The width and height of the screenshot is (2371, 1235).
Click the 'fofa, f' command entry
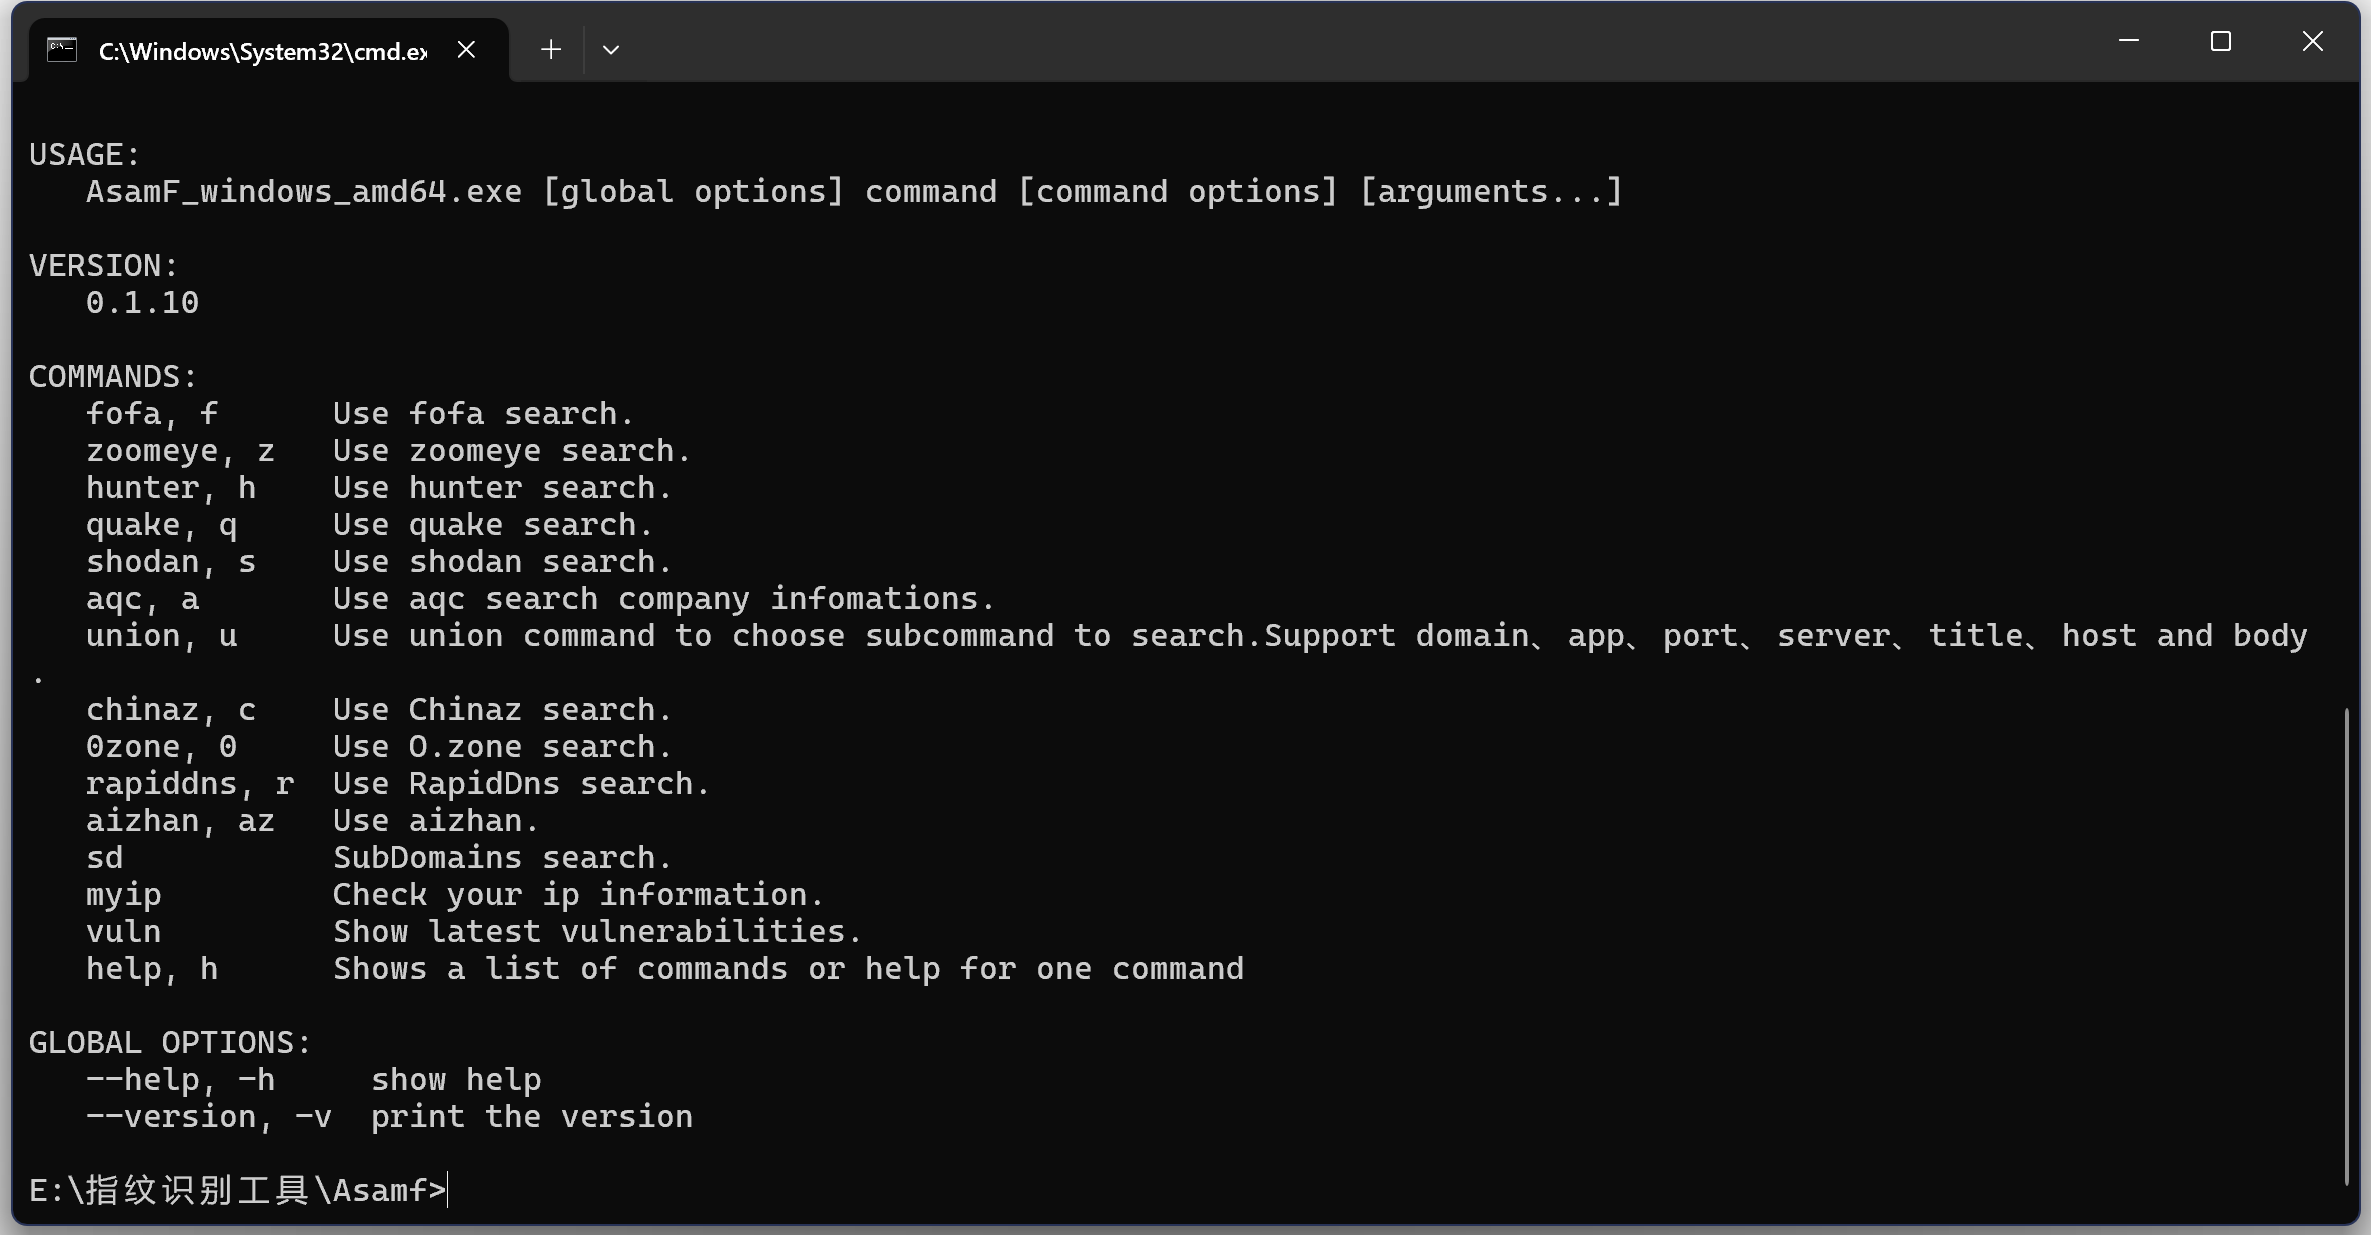(152, 414)
